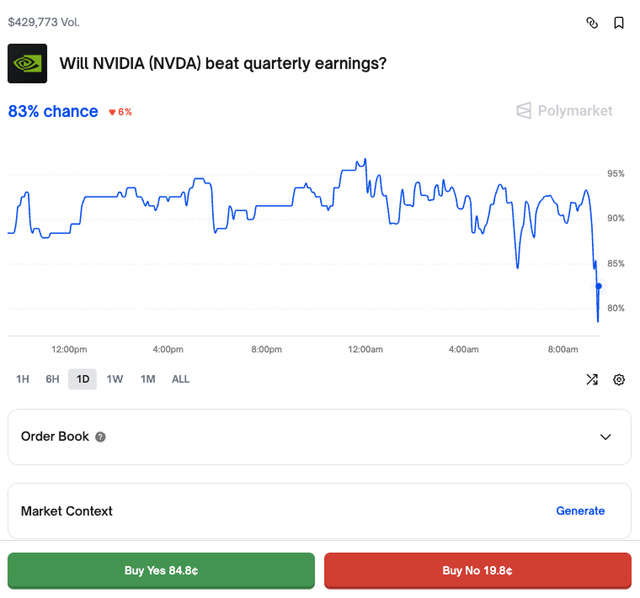Viewport: 640px width, 598px height.
Task: Click the red down-change indicator
Action: pos(120,112)
